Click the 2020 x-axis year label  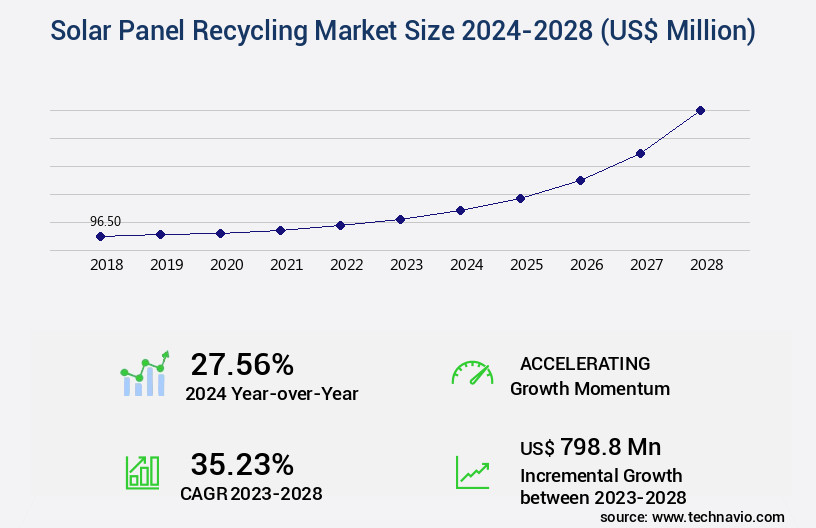pos(226,265)
